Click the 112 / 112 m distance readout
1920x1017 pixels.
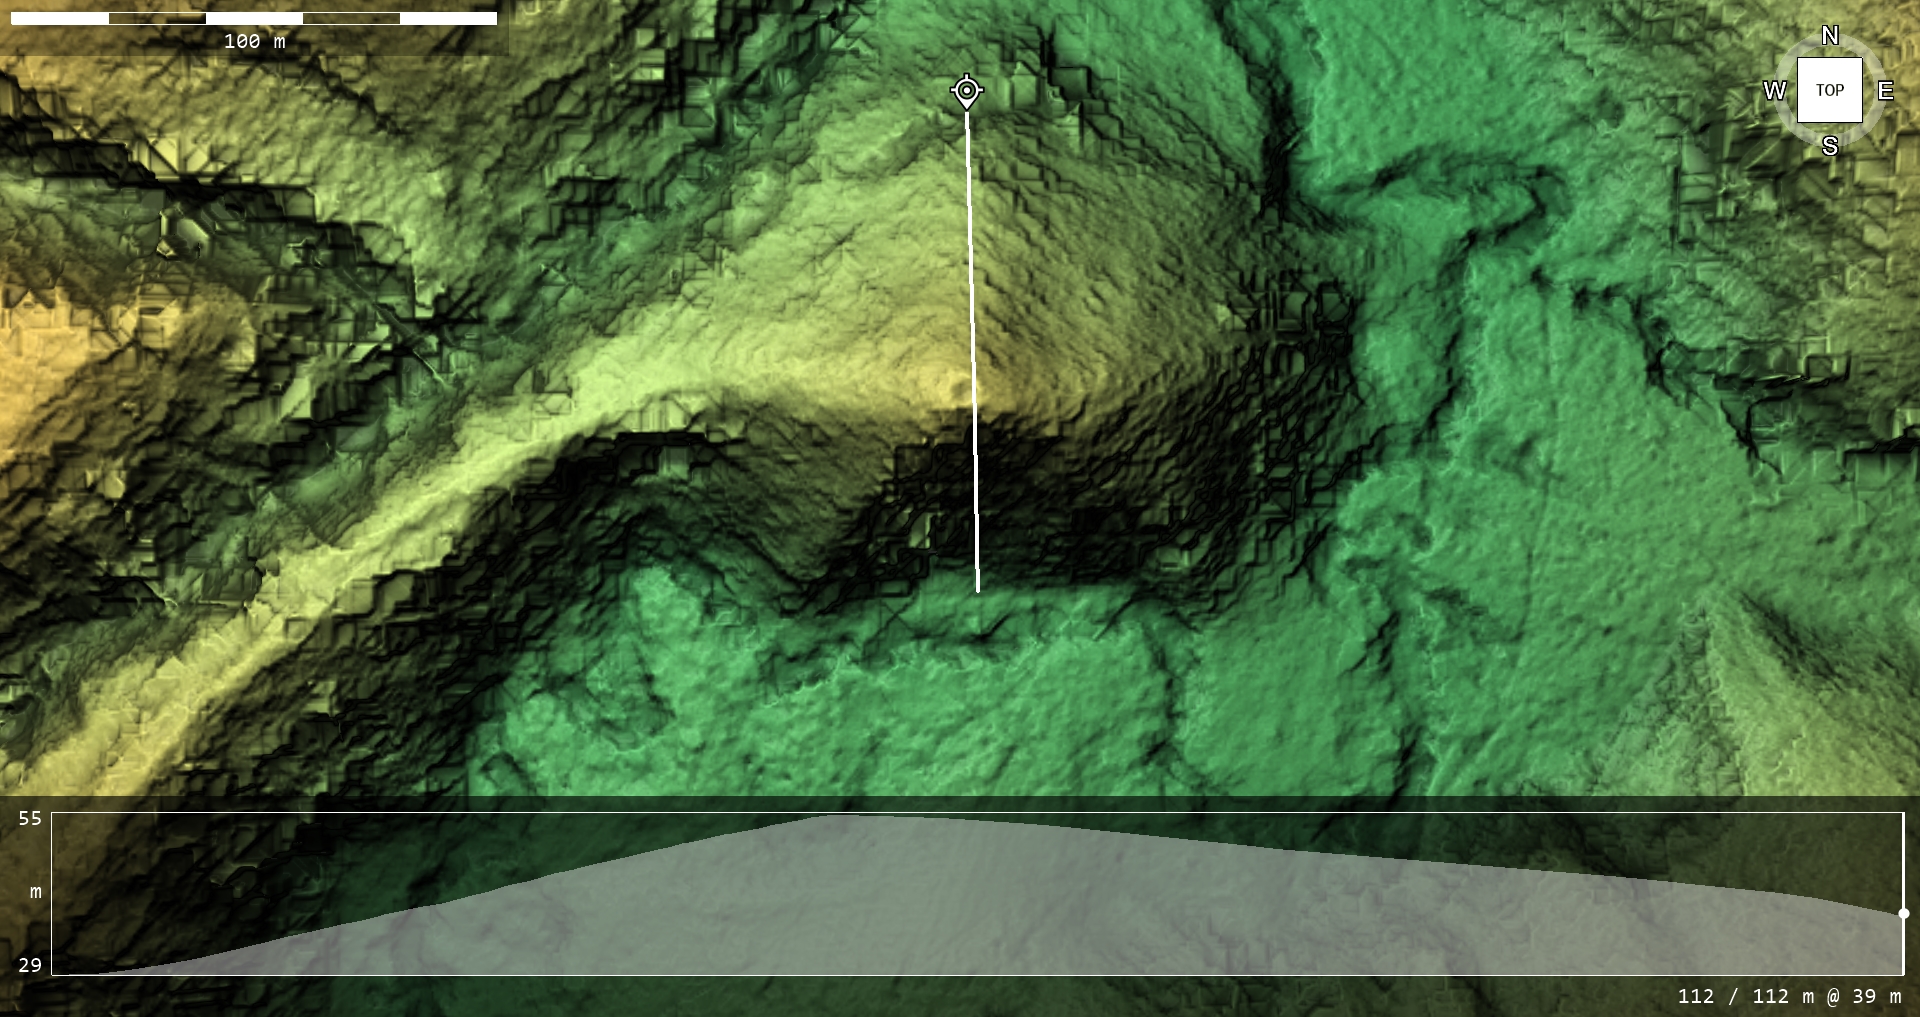tap(1744, 996)
